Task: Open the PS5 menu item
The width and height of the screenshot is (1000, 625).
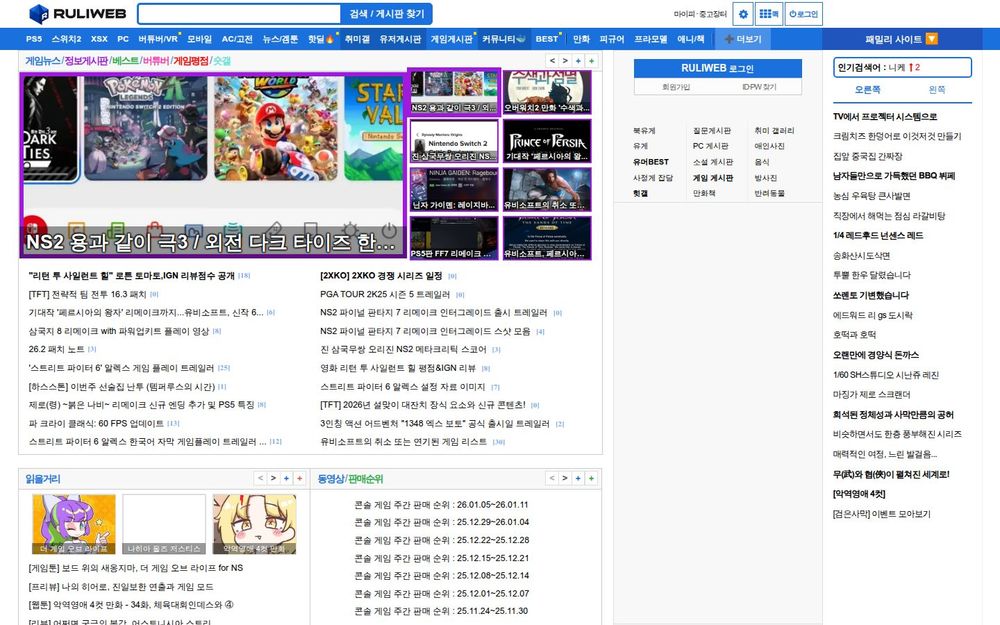Action: click(x=34, y=39)
